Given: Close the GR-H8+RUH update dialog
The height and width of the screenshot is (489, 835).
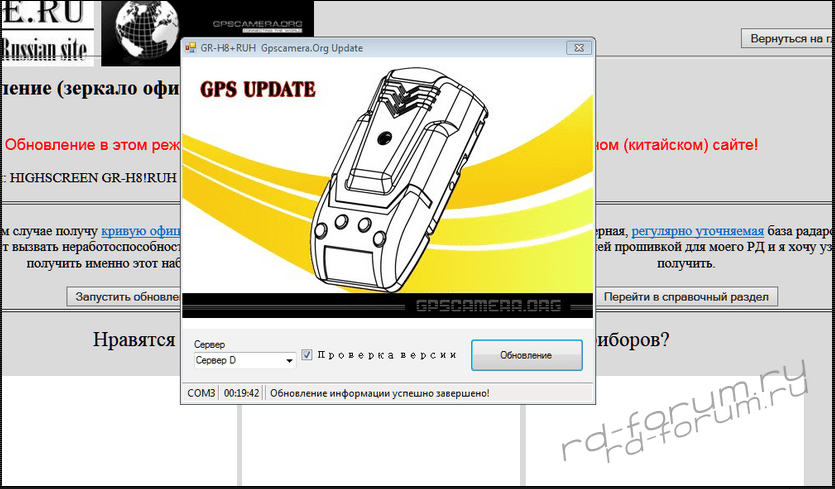Looking at the screenshot, I should point(579,48).
